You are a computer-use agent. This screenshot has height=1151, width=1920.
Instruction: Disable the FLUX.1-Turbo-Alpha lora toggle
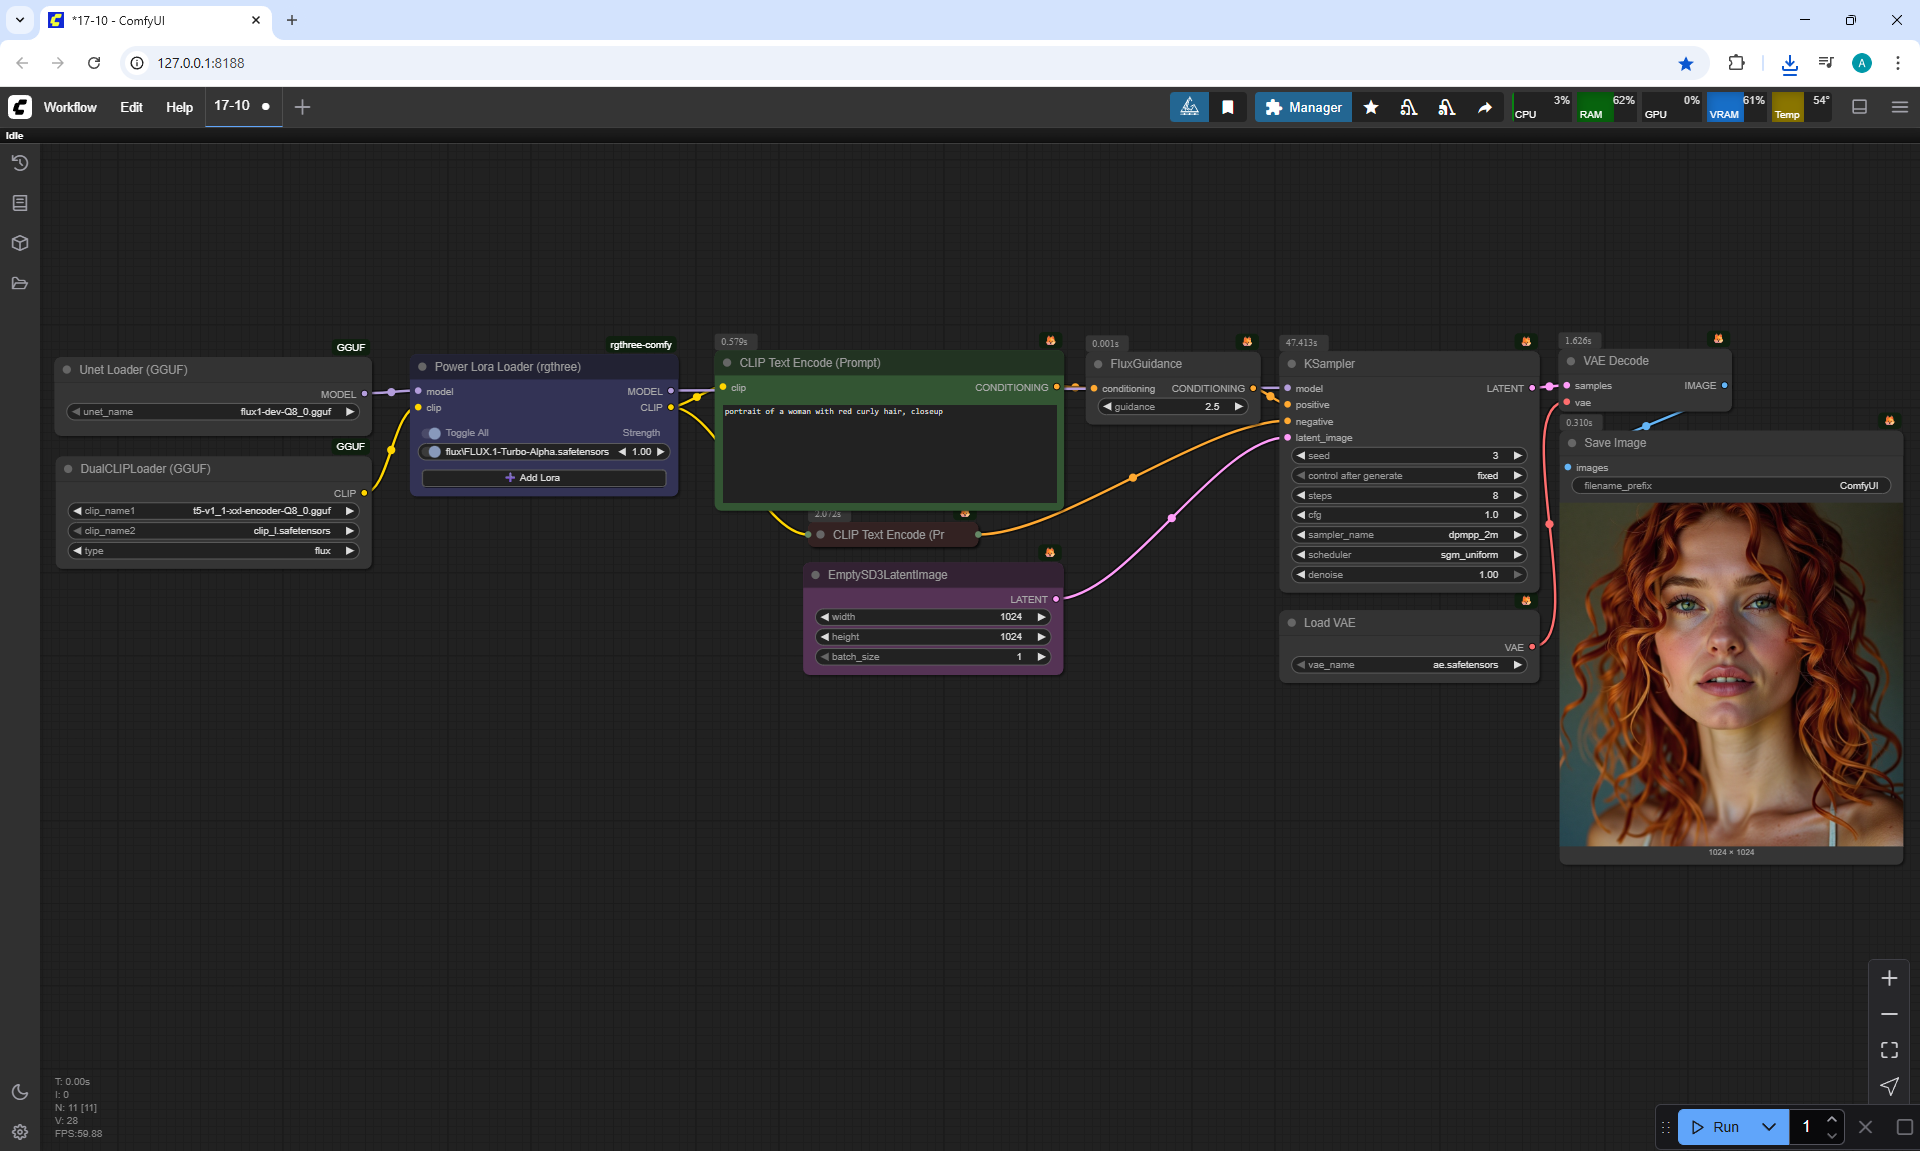[x=432, y=452]
